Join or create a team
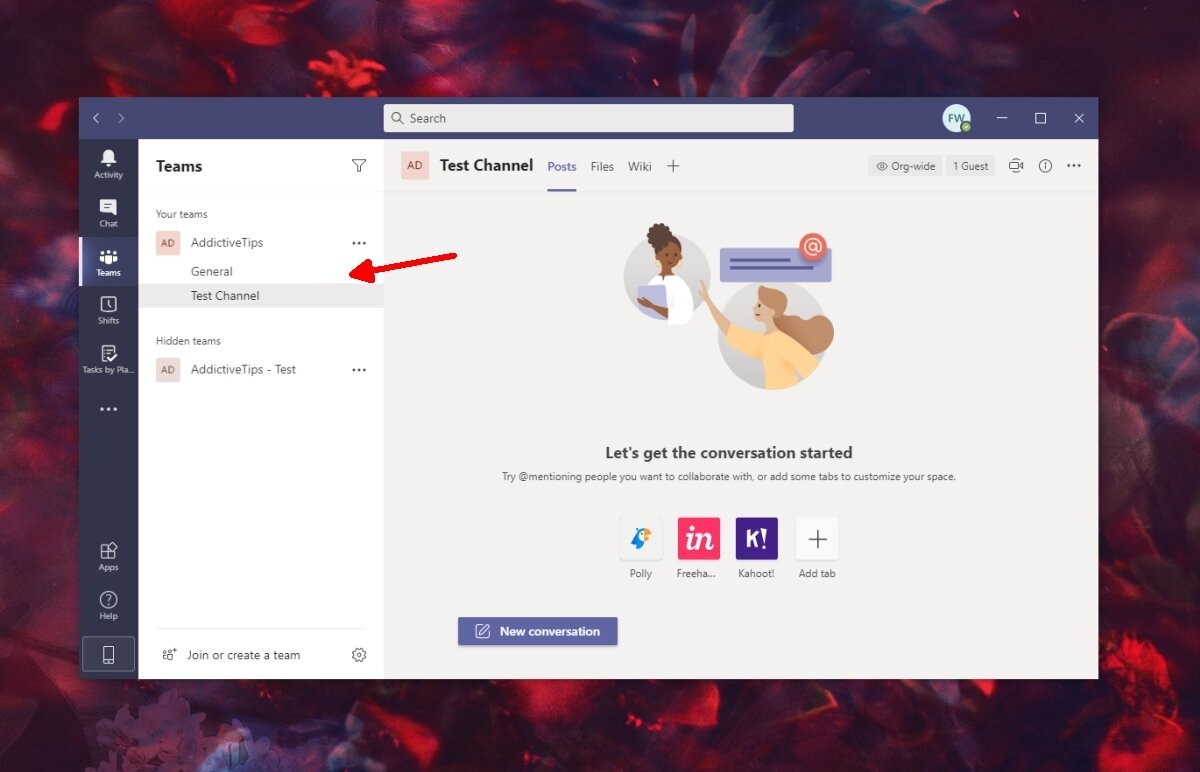The width and height of the screenshot is (1200, 772). tap(242, 654)
